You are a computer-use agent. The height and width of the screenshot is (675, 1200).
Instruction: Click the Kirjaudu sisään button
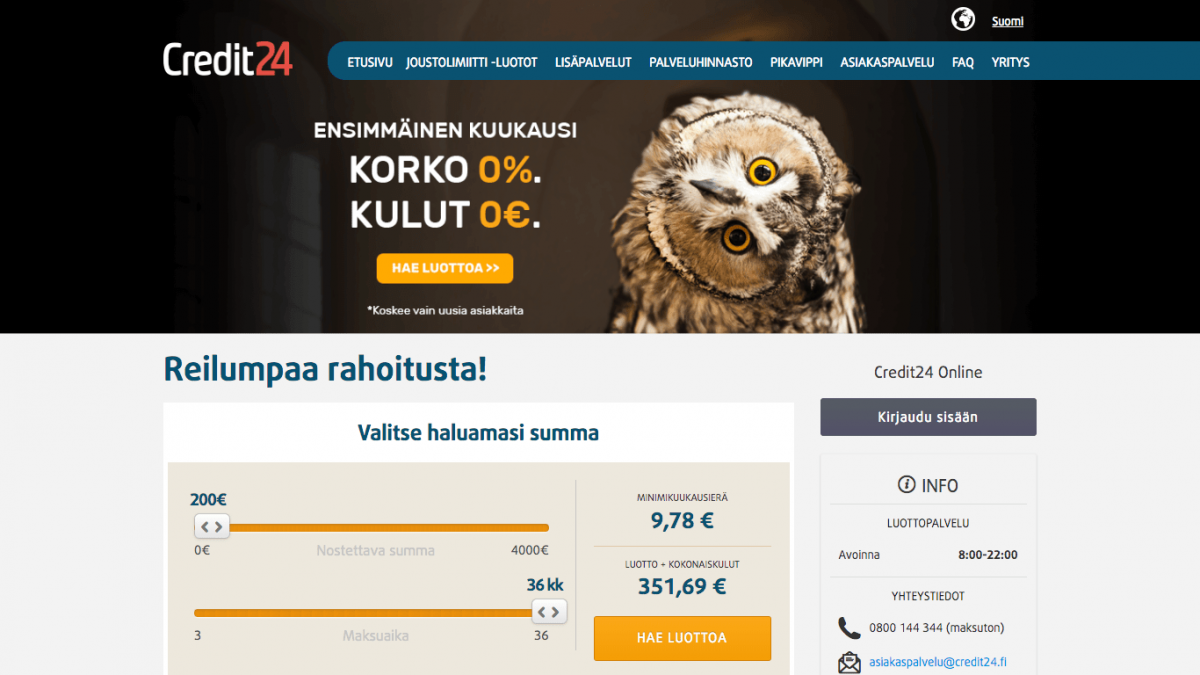(x=928, y=417)
